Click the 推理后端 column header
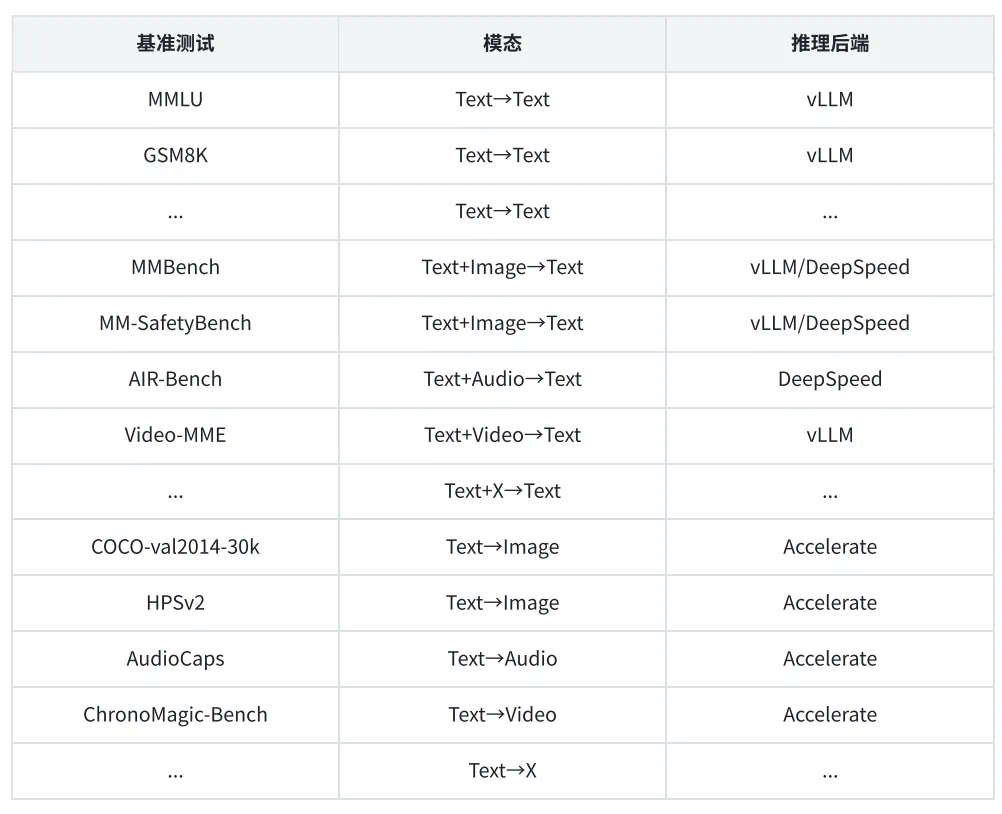Viewport: 1002px width, 814px height. 829,43
